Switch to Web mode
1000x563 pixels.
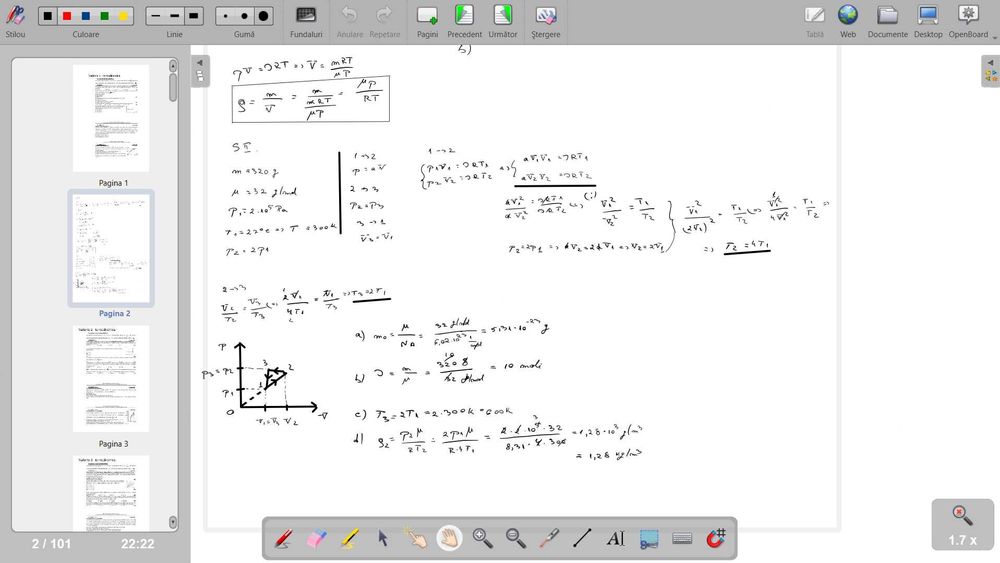(848, 21)
